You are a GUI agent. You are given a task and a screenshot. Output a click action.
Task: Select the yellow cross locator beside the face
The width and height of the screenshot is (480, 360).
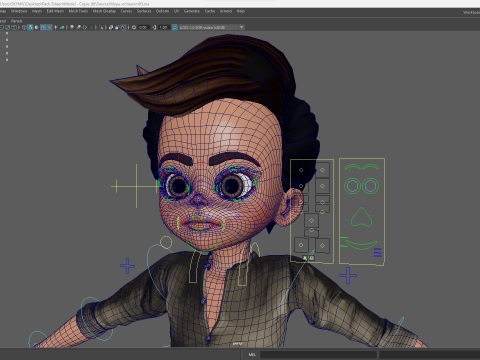(x=136, y=186)
